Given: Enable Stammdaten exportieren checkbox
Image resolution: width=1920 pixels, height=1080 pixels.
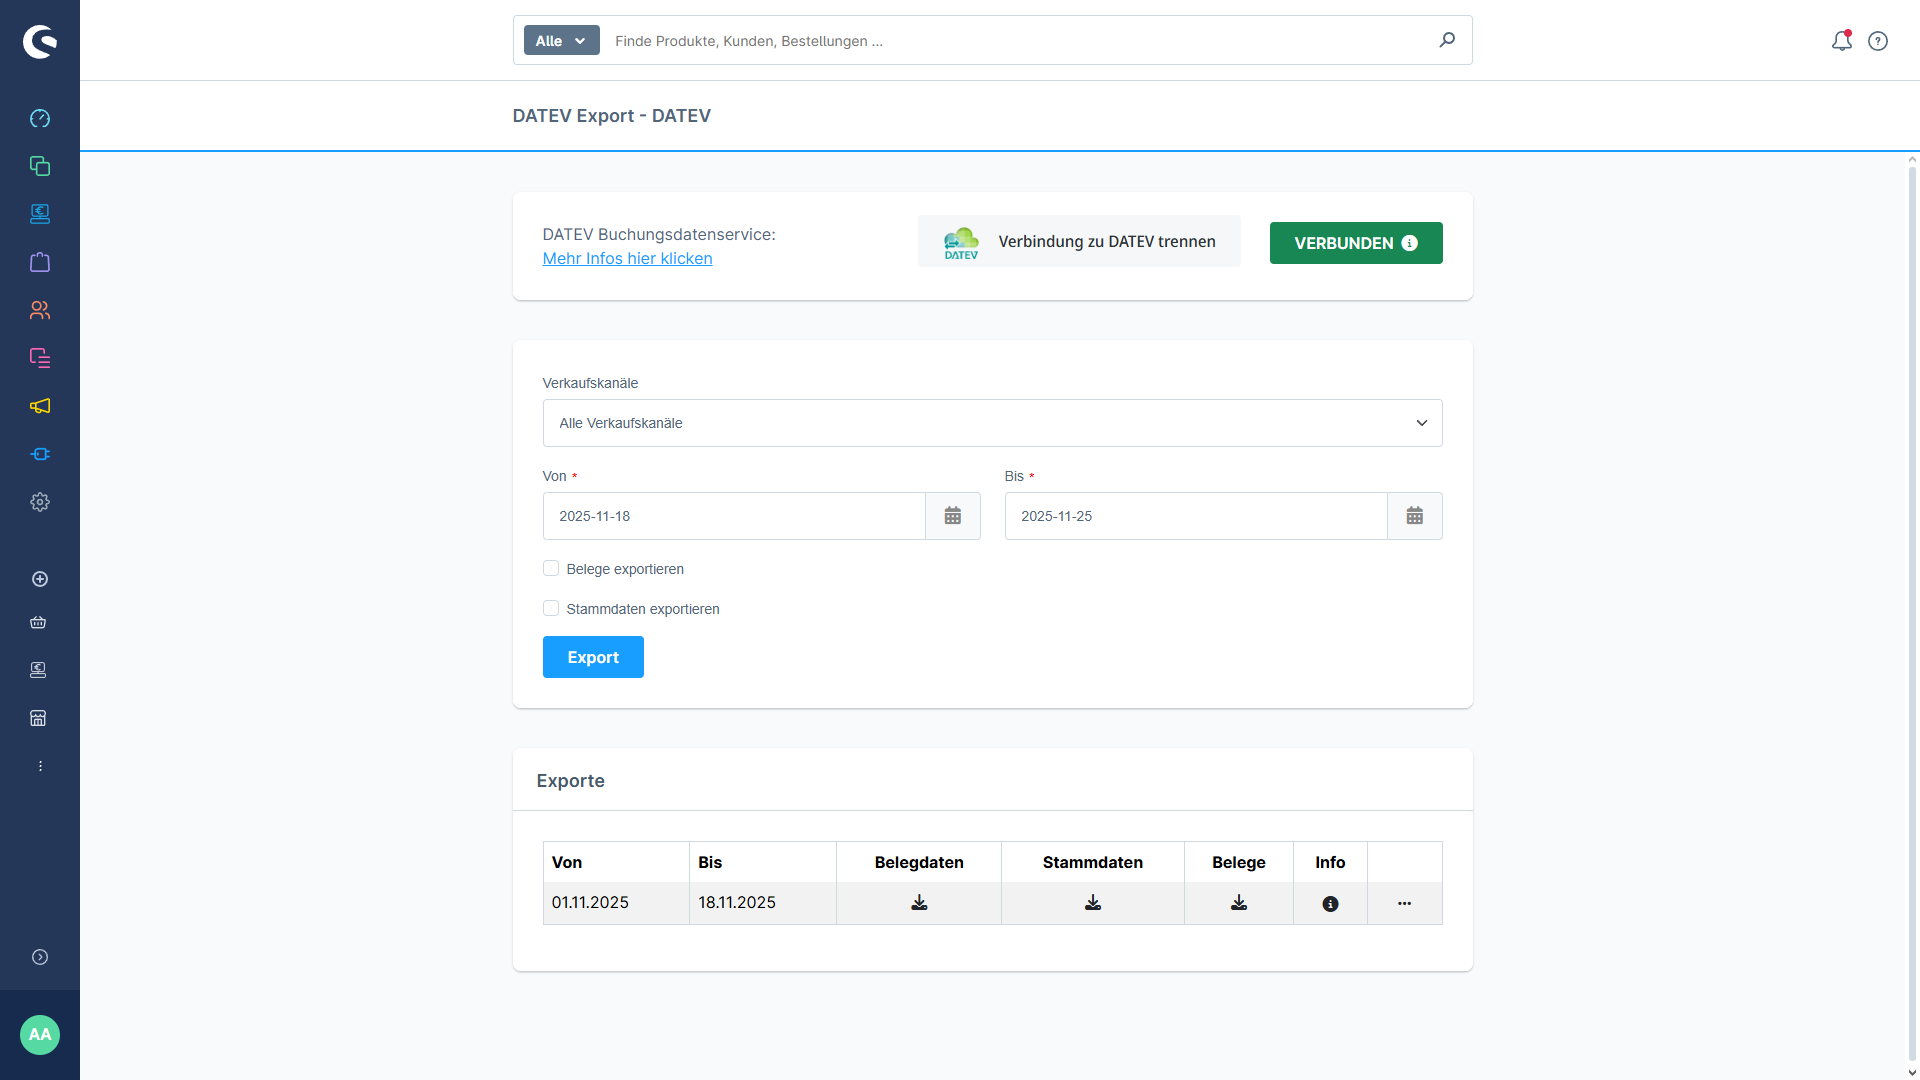Looking at the screenshot, I should (x=551, y=609).
